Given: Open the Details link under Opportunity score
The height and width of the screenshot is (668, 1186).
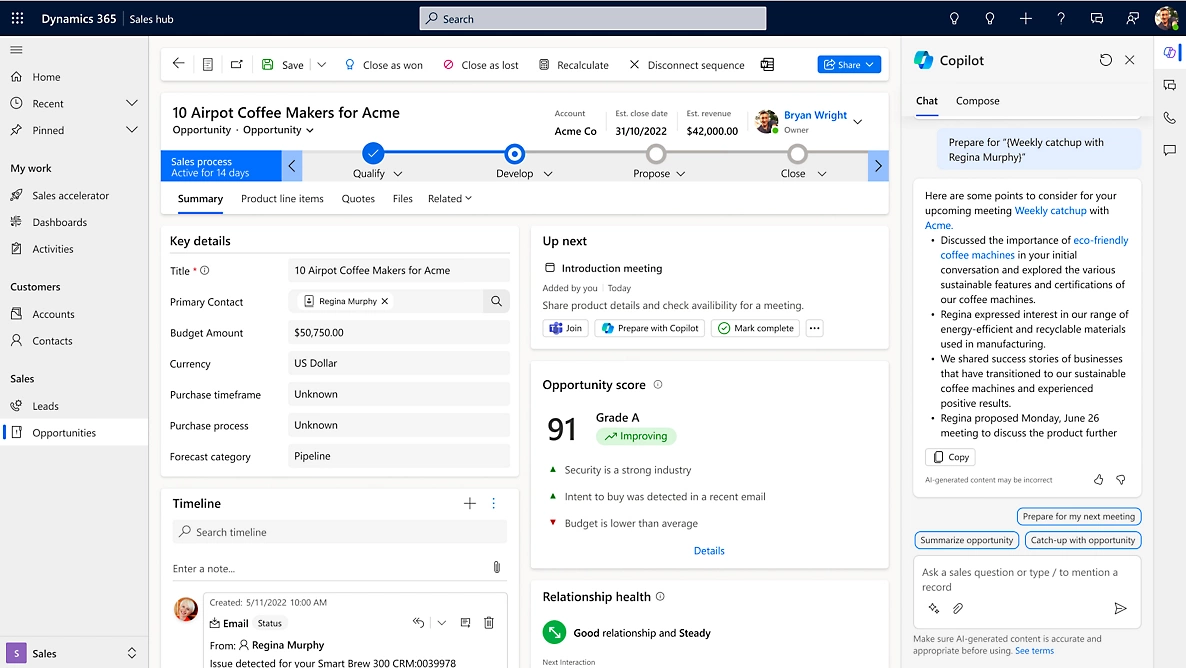Looking at the screenshot, I should click(709, 551).
